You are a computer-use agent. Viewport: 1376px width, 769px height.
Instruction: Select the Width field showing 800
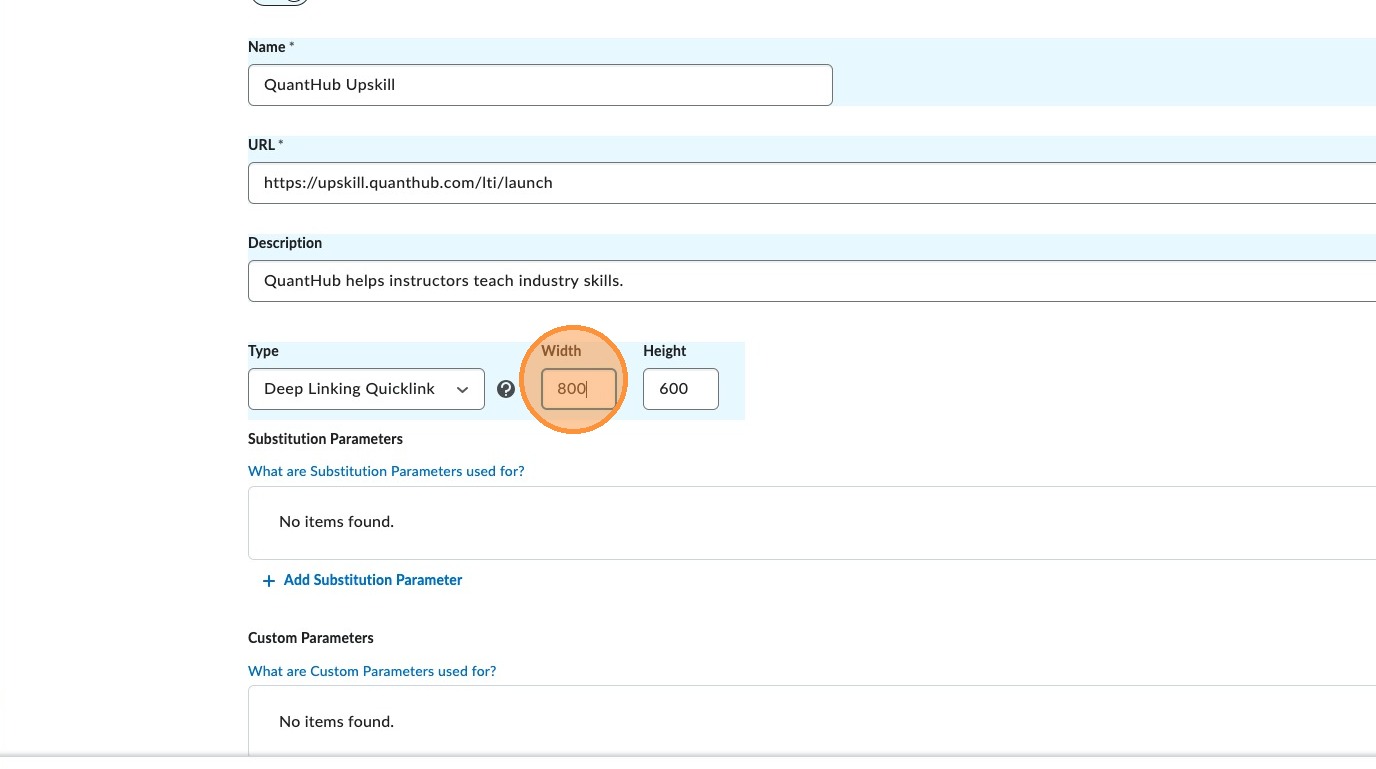tap(578, 389)
